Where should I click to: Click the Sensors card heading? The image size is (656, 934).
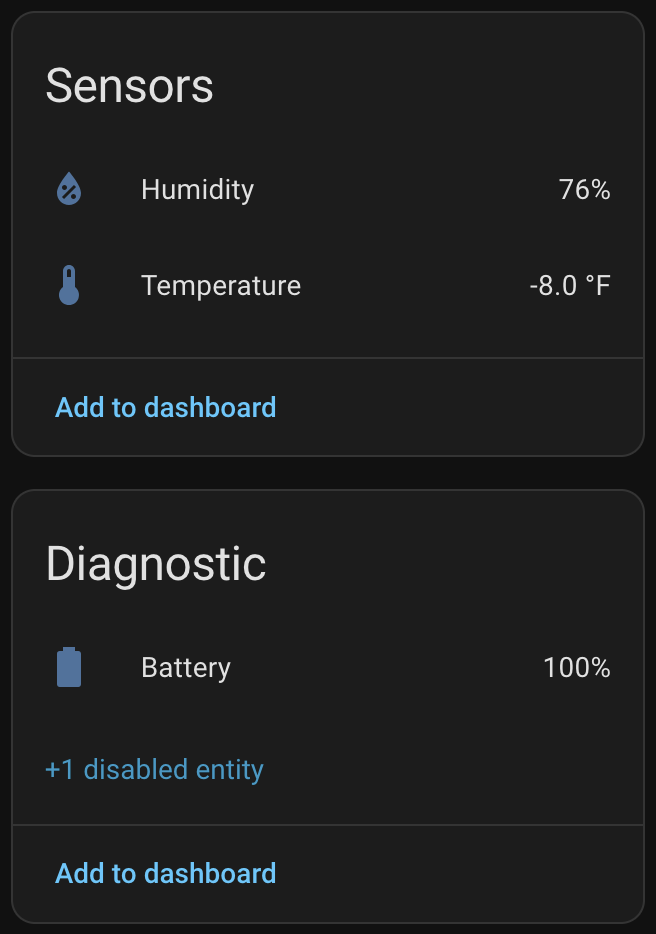tap(129, 86)
